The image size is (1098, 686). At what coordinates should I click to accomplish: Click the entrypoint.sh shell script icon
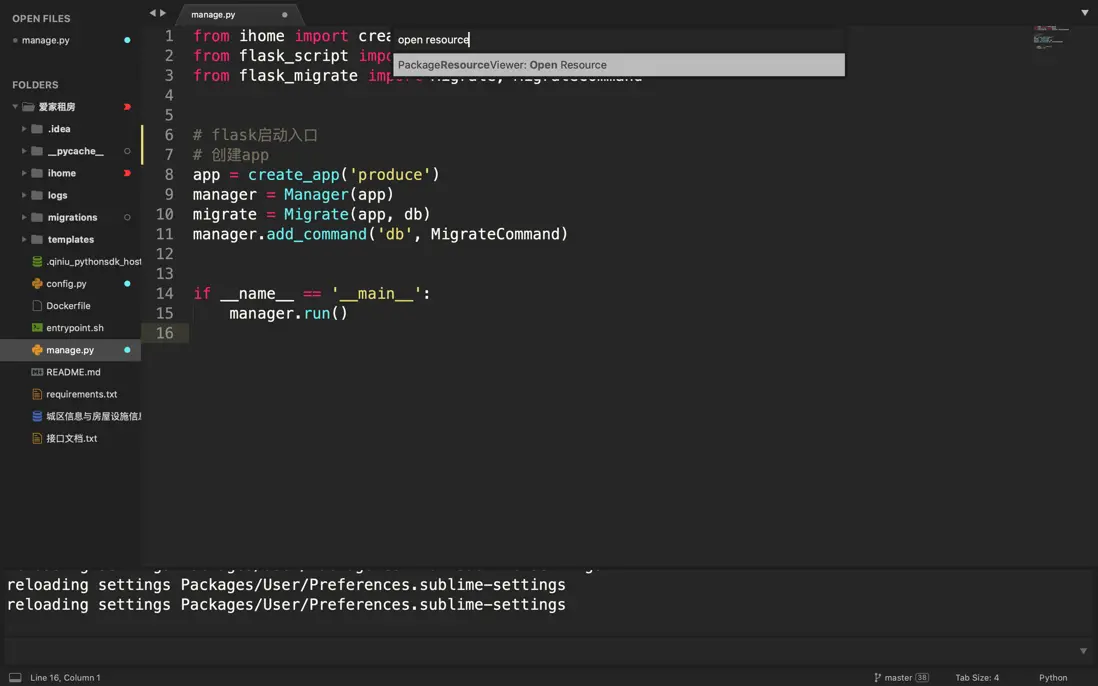(37, 328)
